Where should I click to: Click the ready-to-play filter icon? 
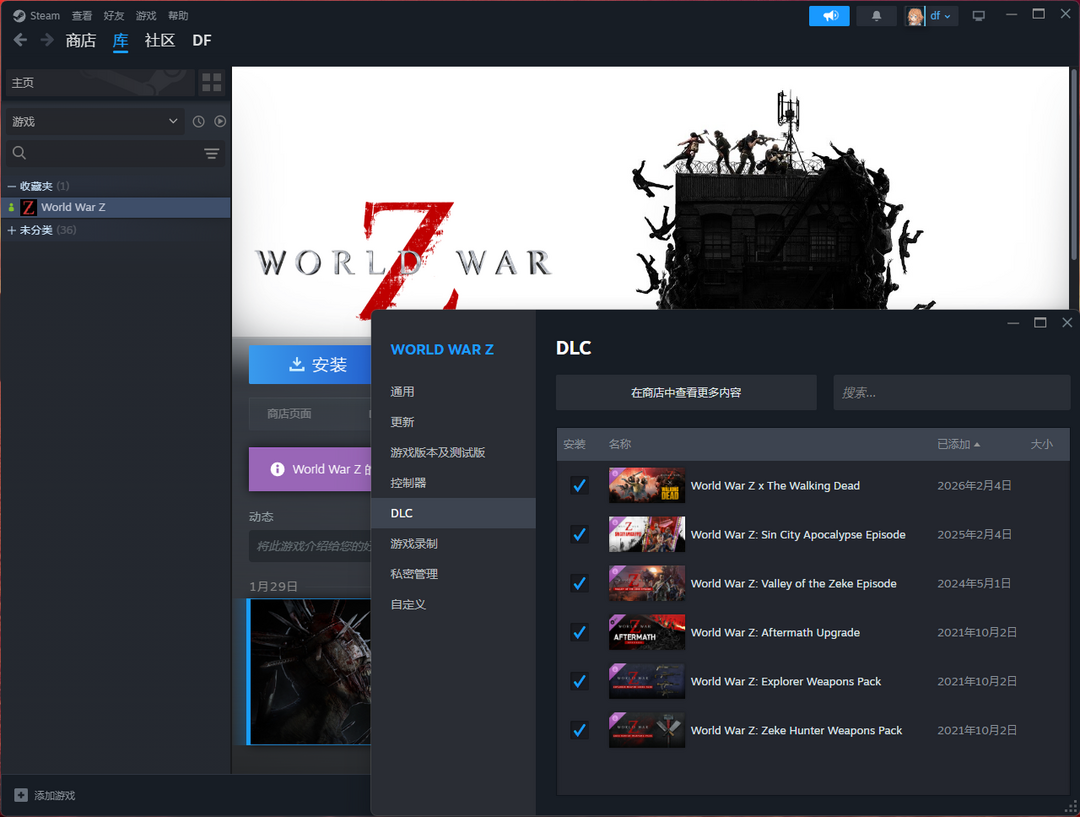tap(220, 122)
